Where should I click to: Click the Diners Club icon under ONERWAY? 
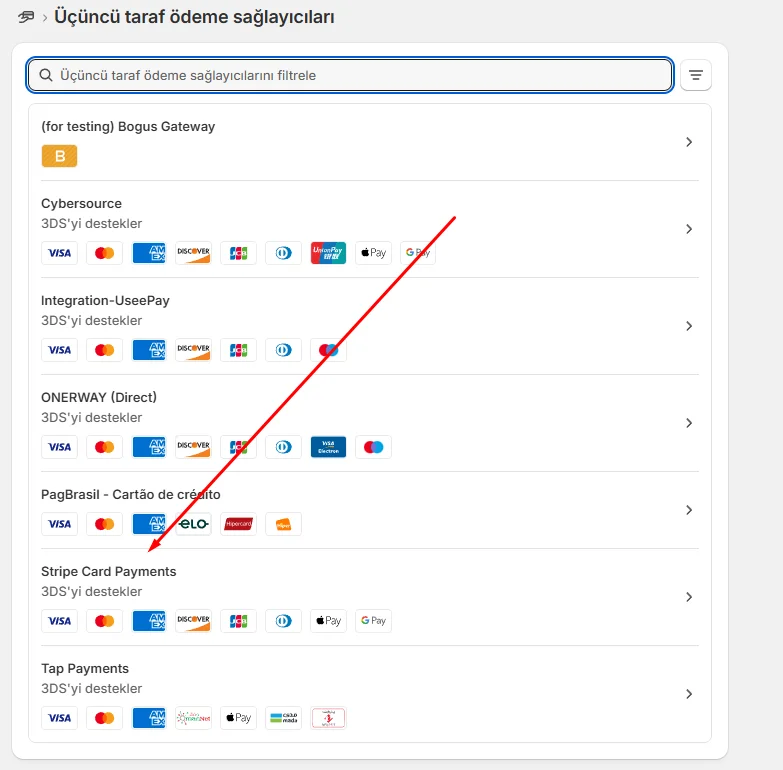[283, 446]
